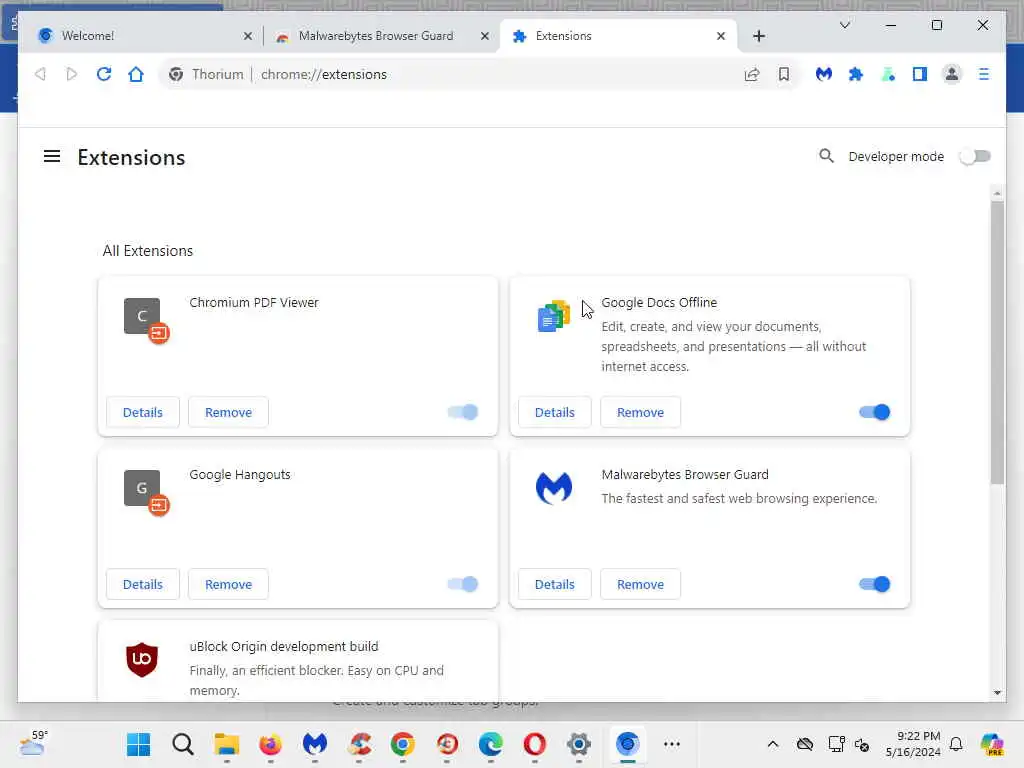Click the share page icon
Viewport: 1024px width, 768px height.
tap(752, 74)
